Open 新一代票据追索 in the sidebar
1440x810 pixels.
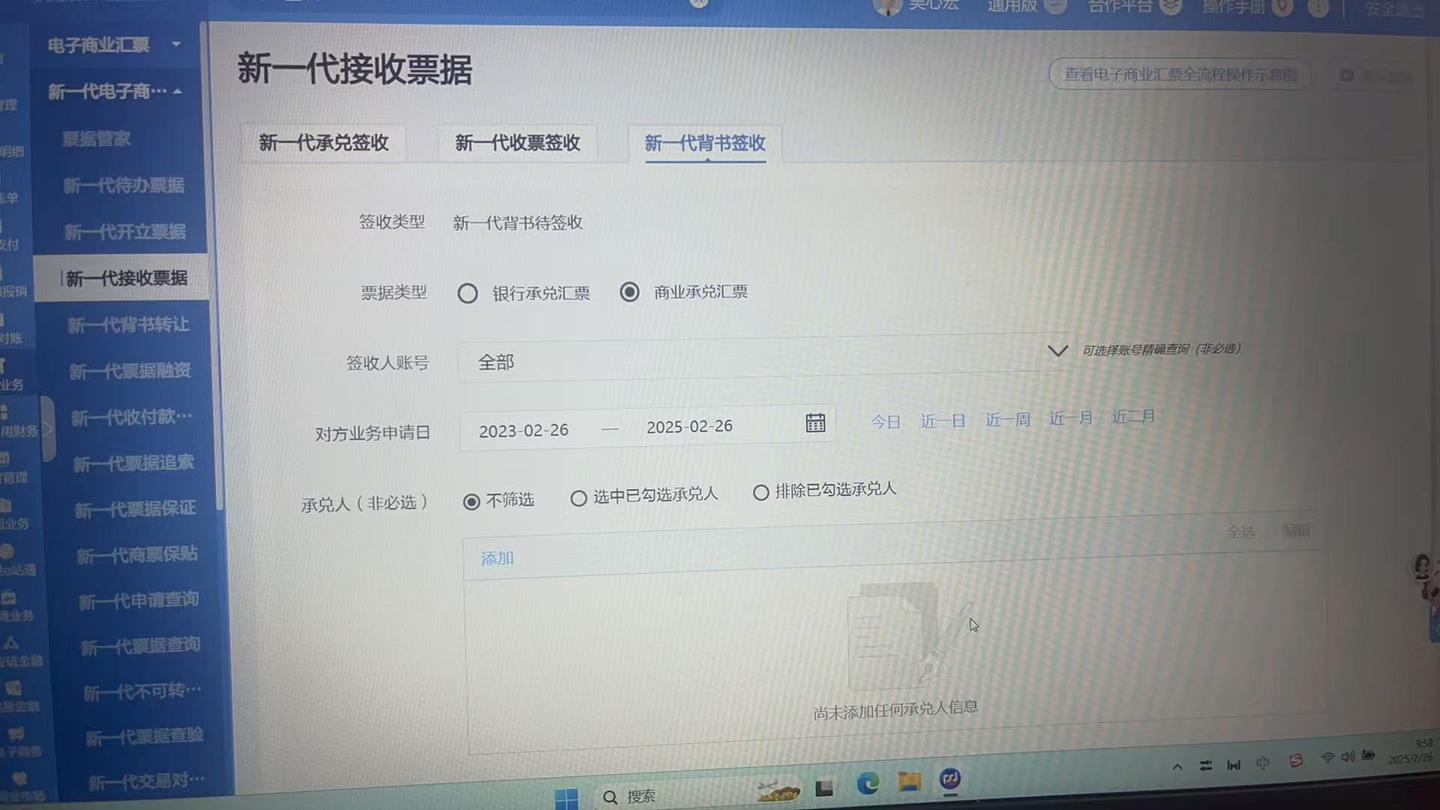pyautogui.click(x=134, y=464)
